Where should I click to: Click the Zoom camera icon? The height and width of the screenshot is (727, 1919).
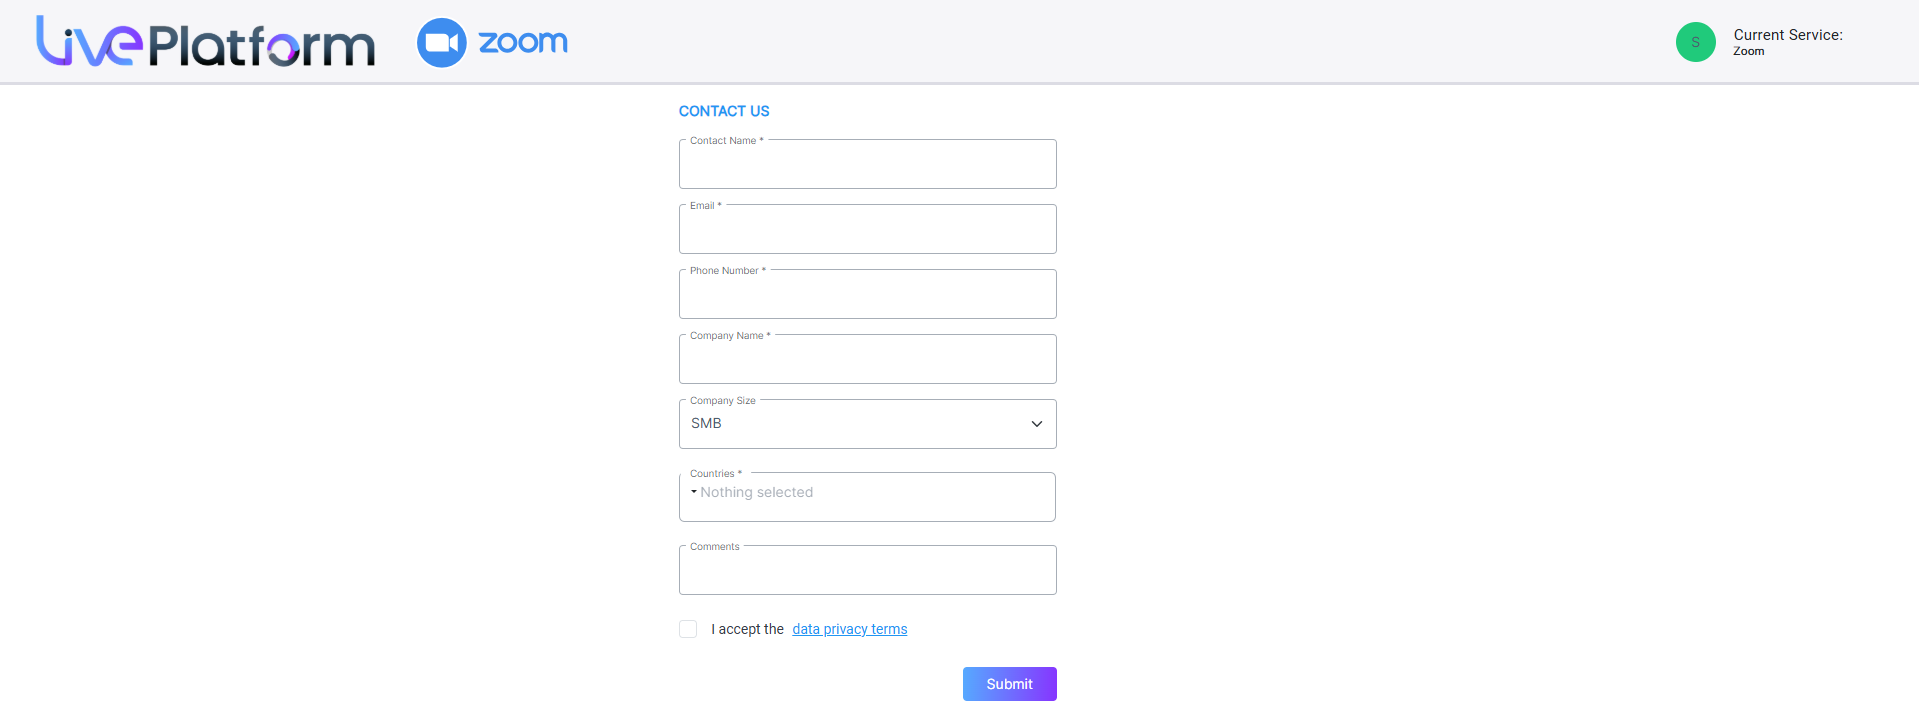click(x=441, y=43)
